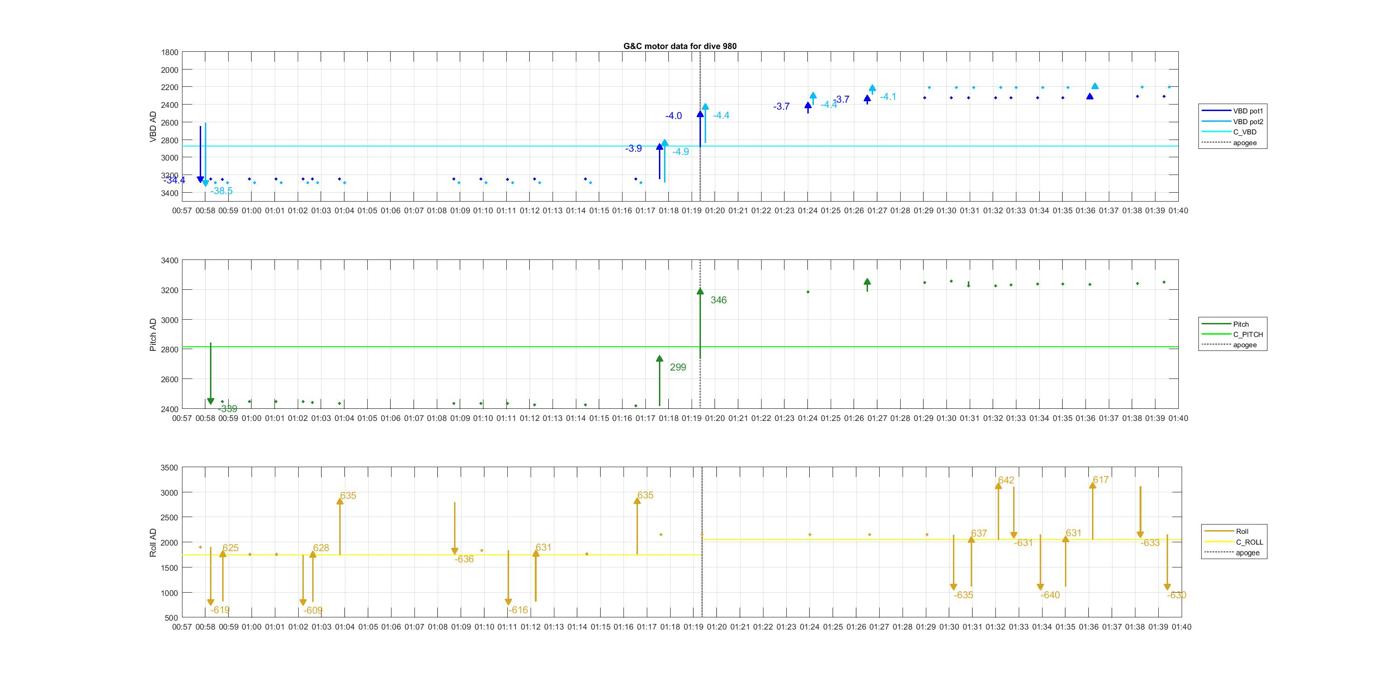Click the '-34.4' VBD data label
1400x693 pixels.
(175, 180)
